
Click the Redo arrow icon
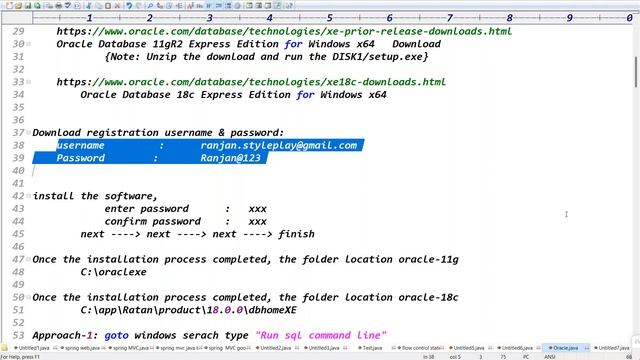(x=139, y=6)
